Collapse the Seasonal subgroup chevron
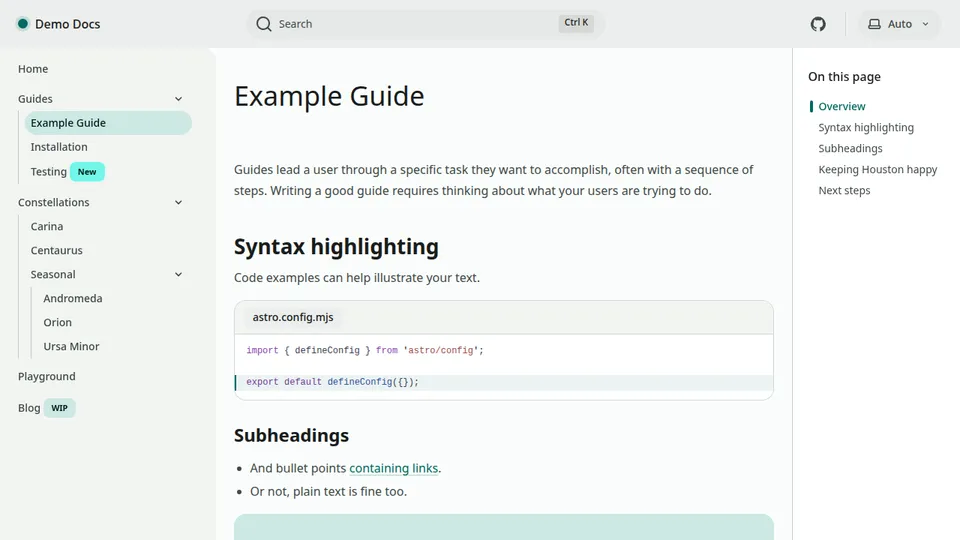 coord(178,274)
